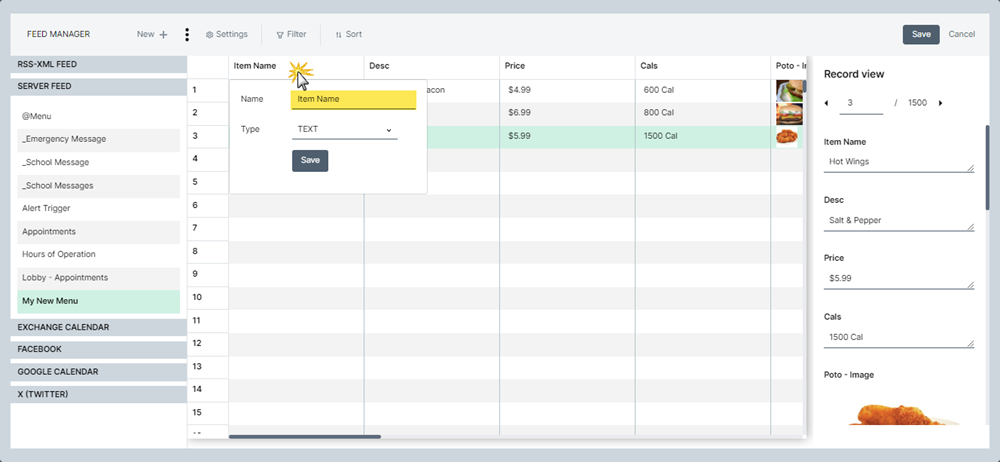This screenshot has width=1000, height=462.
Task: Select the Alert Trigger feed
Action: 98,209
